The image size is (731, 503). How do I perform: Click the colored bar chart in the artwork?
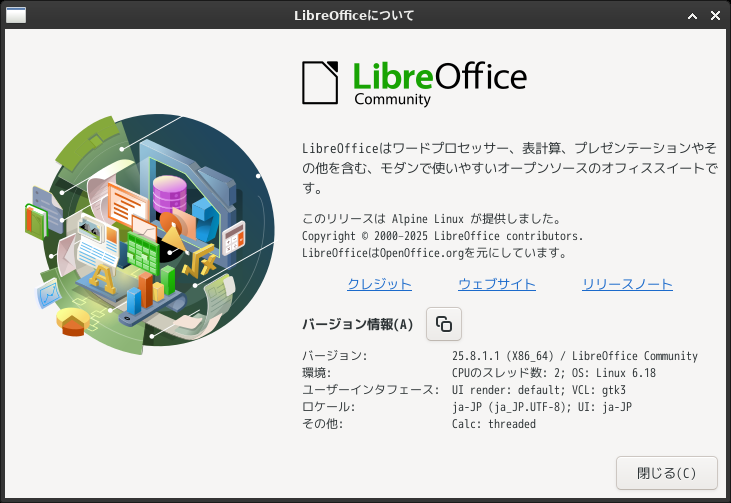[150, 290]
